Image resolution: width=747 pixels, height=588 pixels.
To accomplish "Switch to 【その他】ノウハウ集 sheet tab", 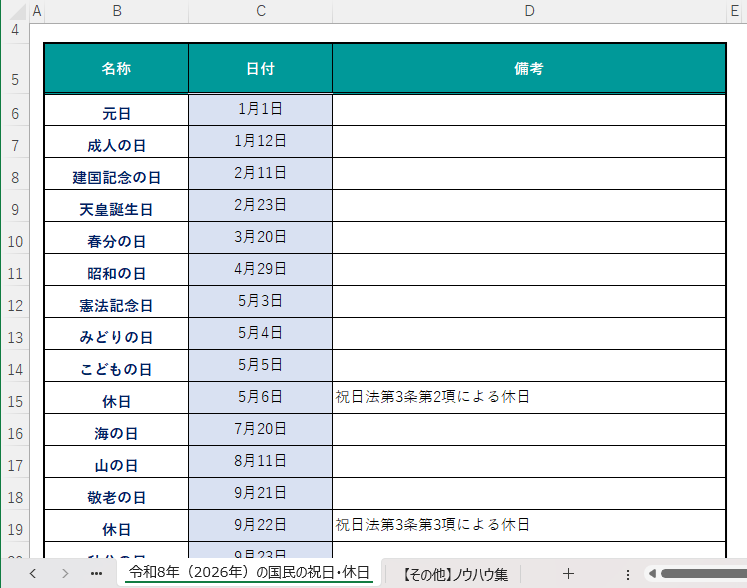I will 455,574.
